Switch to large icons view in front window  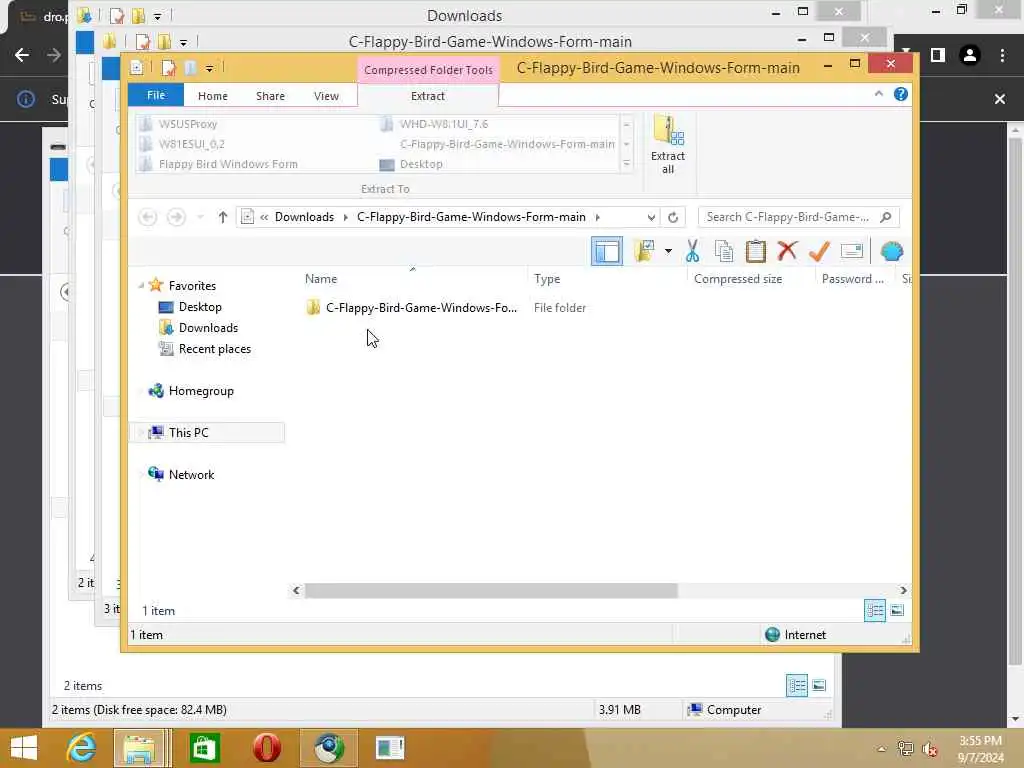897,611
